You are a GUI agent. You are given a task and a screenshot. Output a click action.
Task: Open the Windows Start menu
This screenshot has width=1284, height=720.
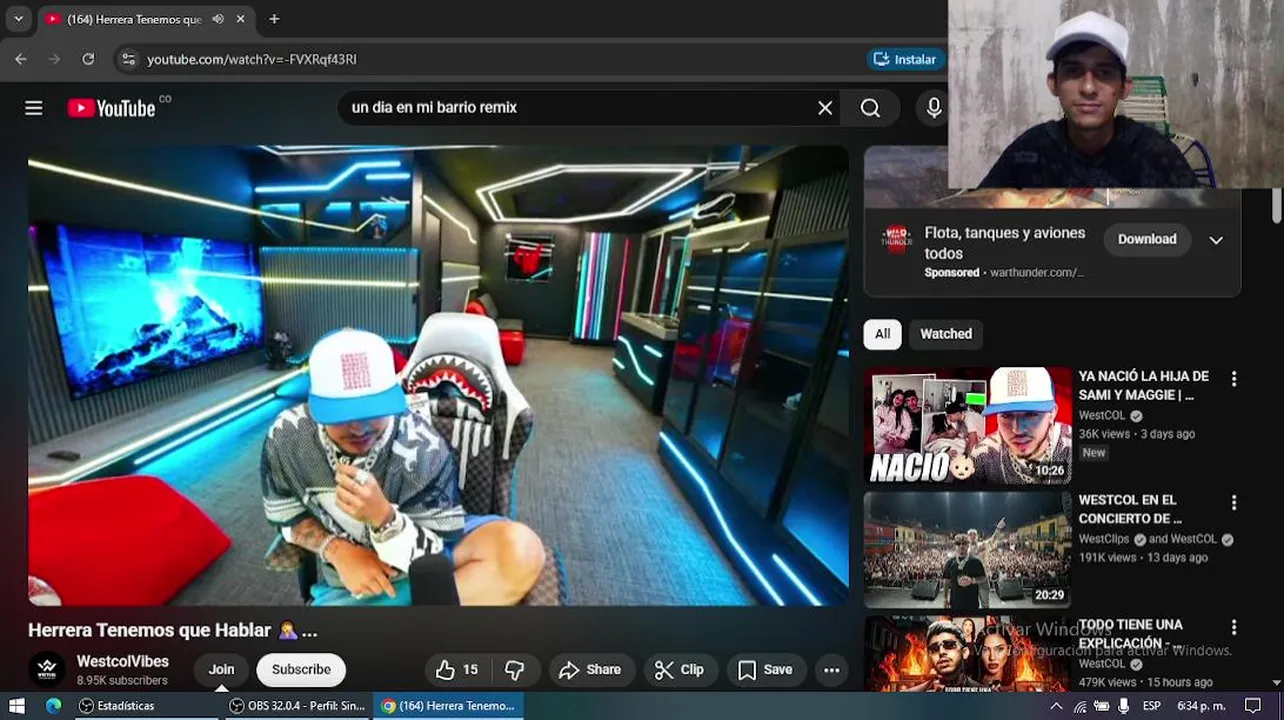[x=17, y=706]
